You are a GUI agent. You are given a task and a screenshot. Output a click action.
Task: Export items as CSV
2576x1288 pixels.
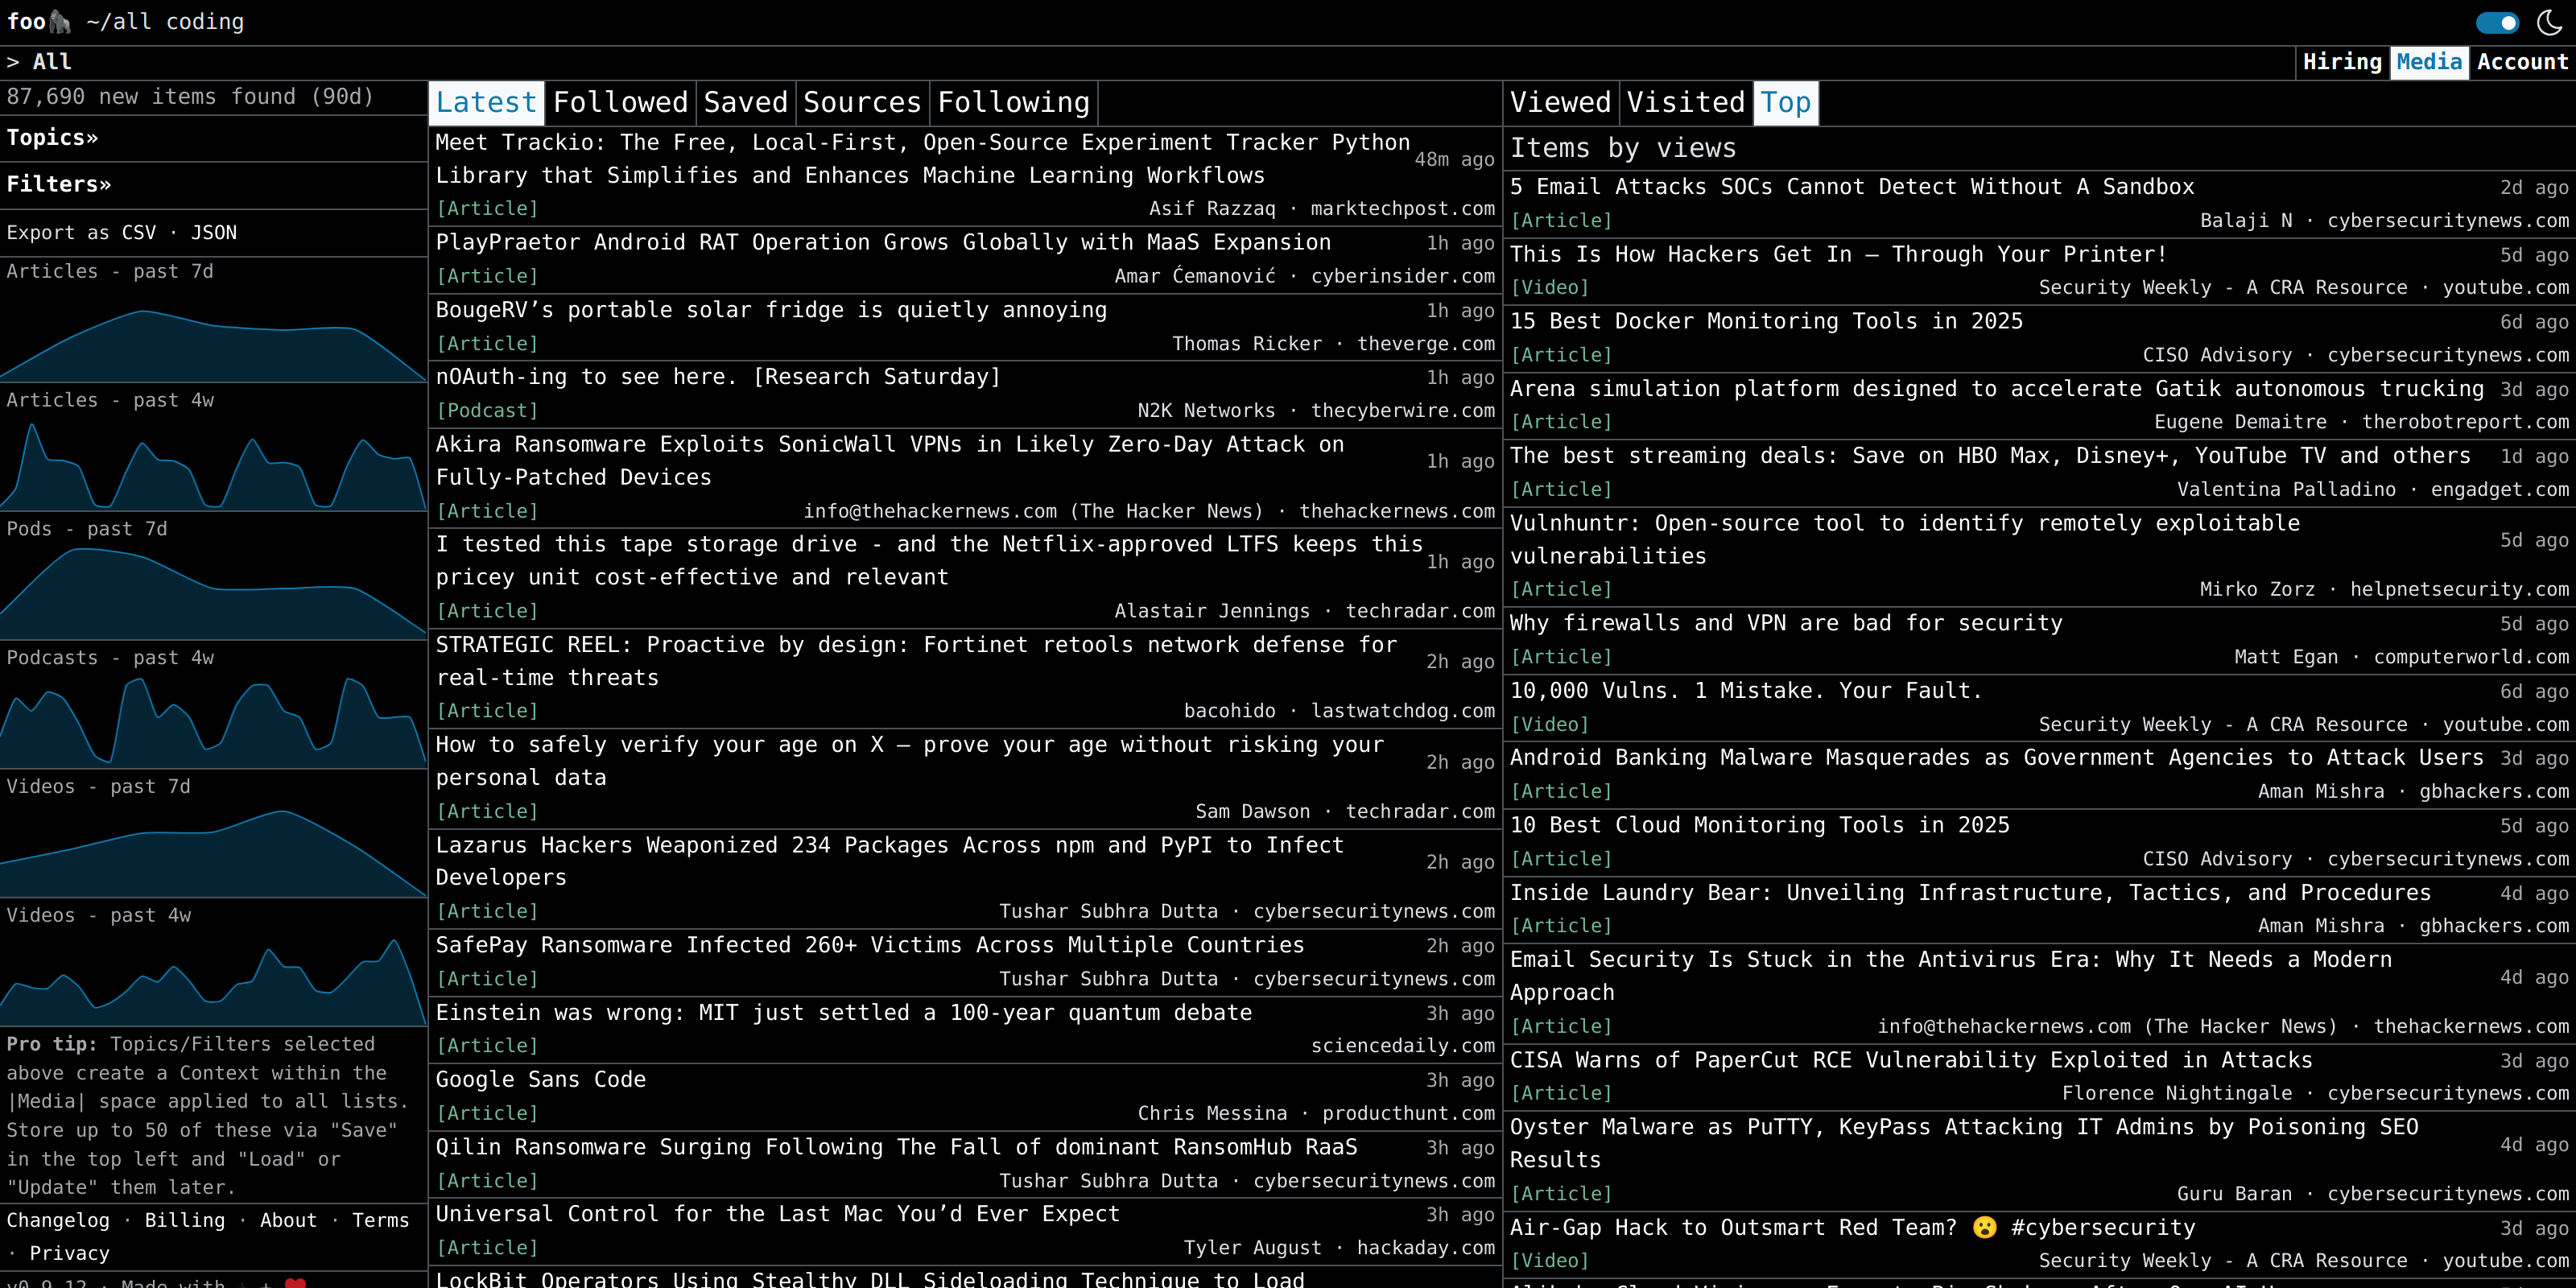point(139,232)
